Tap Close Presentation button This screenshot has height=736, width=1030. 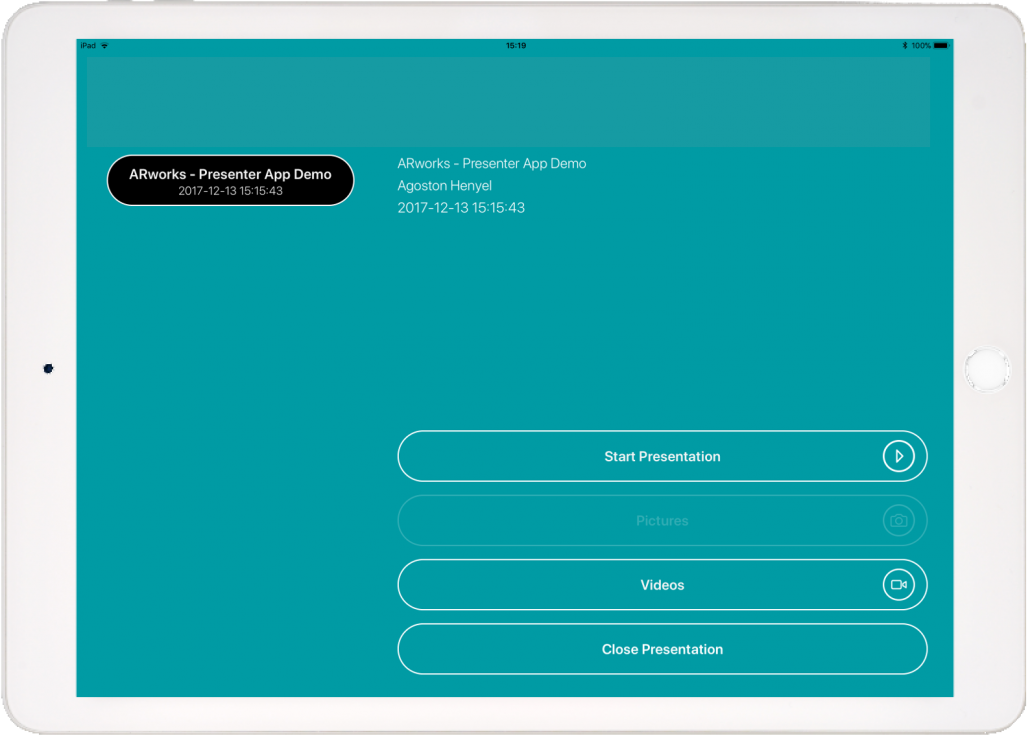tap(662, 649)
